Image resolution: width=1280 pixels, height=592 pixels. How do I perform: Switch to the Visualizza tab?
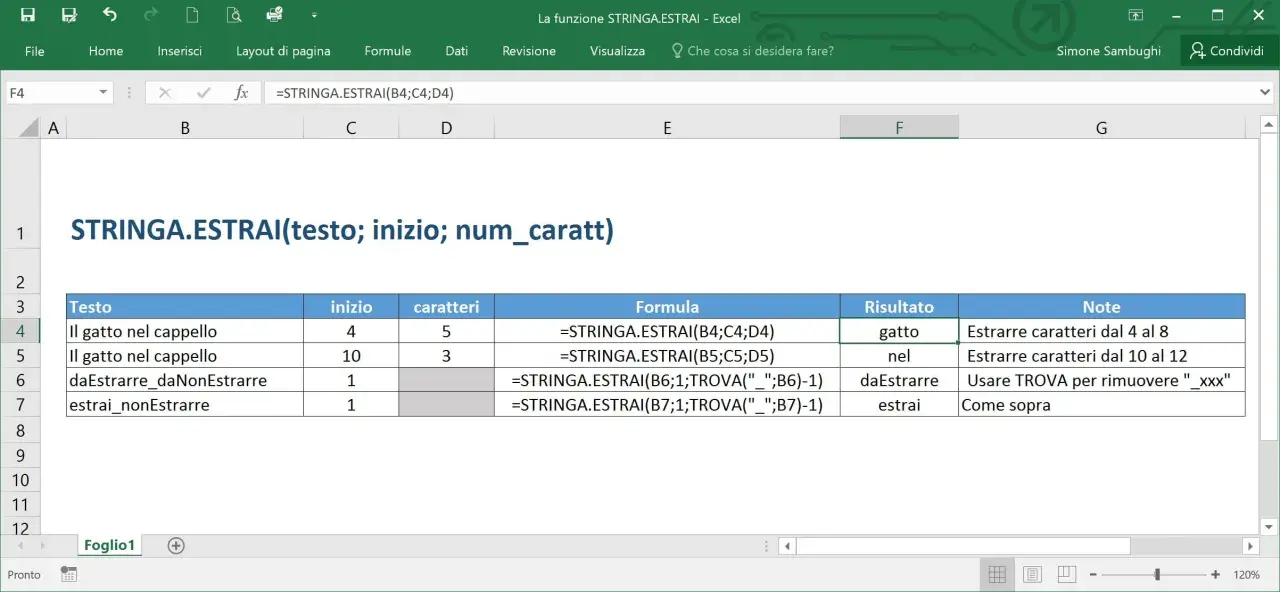coord(618,51)
